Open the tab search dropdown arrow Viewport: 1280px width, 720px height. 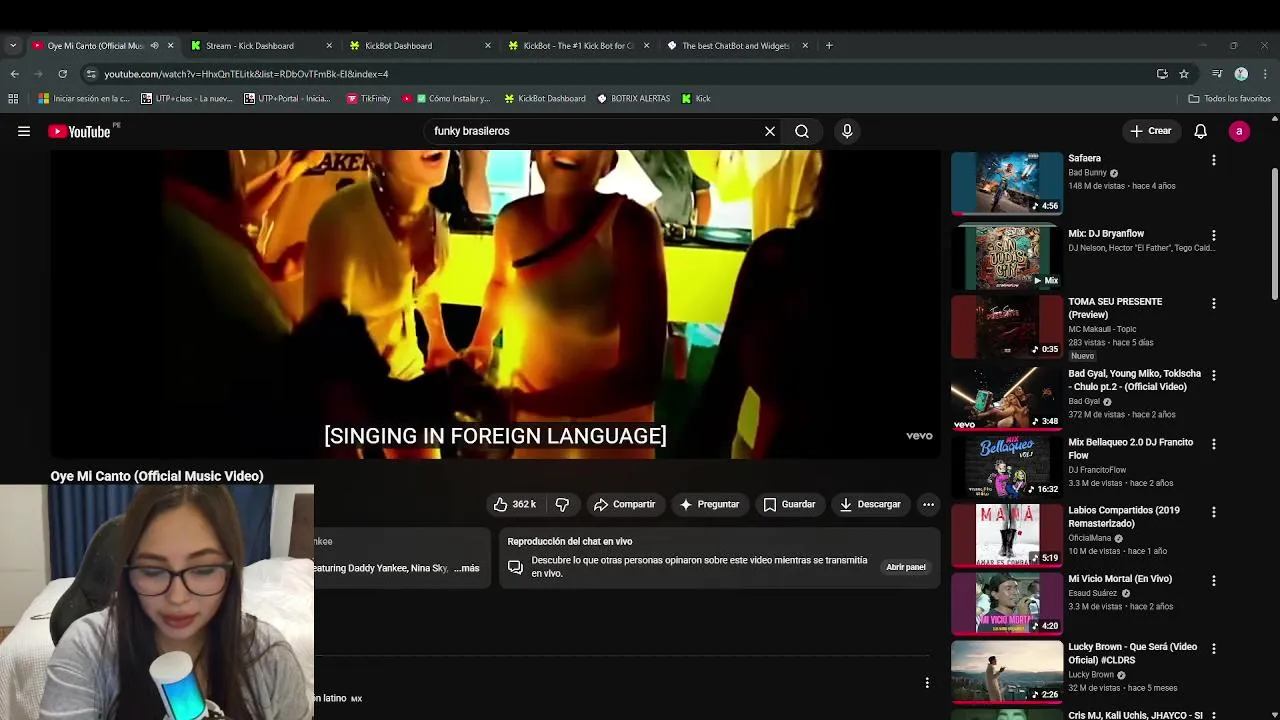click(12, 45)
